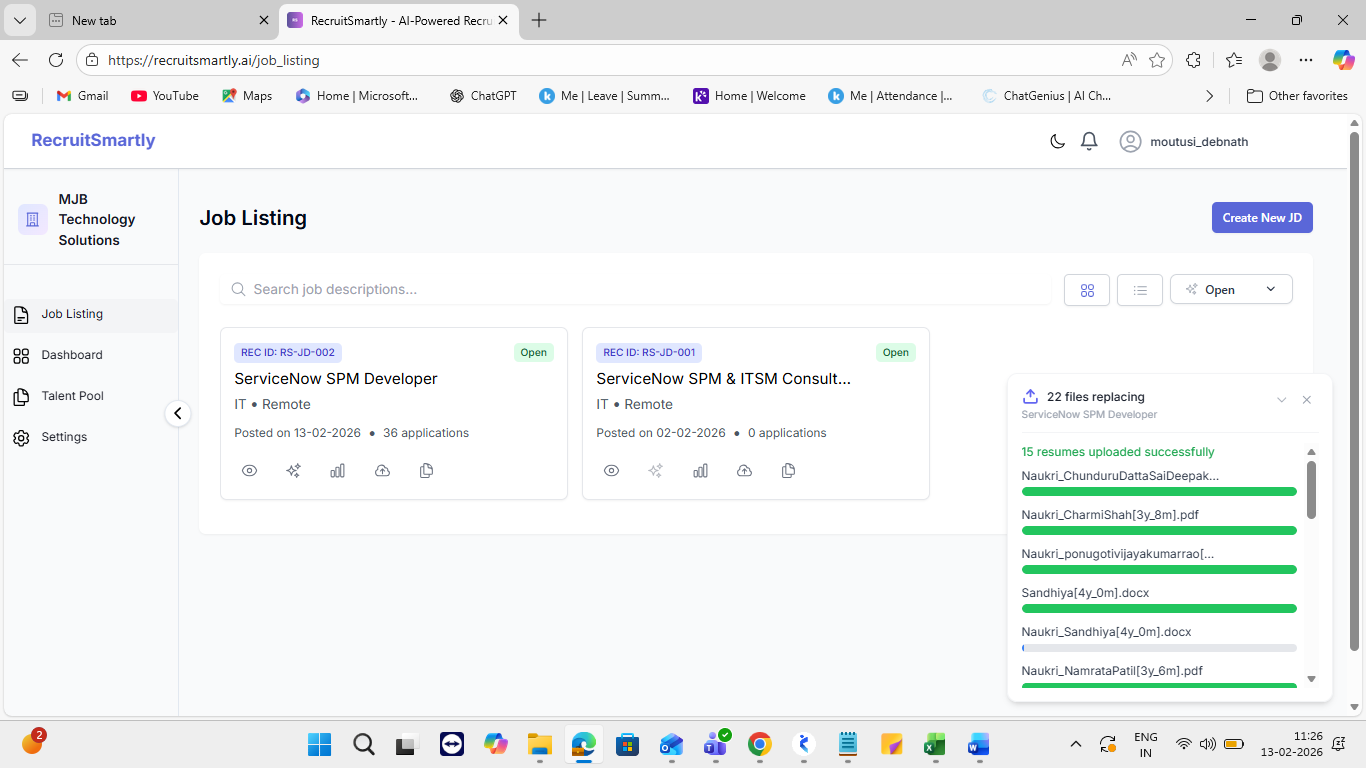
Task: Click upload cloud icon on ServiceNow SPM Developer card
Action: 382,471
